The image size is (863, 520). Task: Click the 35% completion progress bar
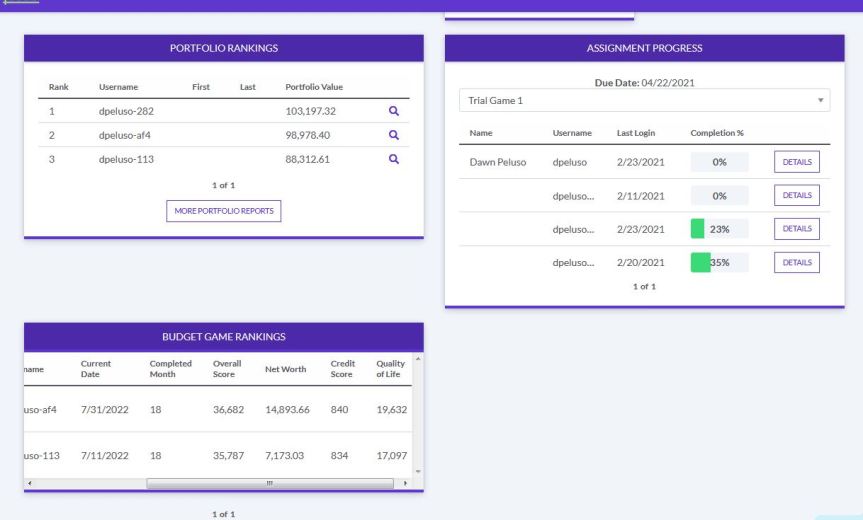point(718,262)
